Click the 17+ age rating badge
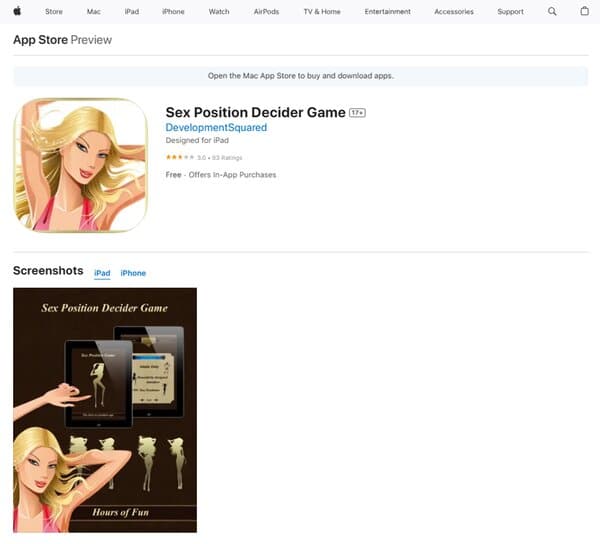 click(357, 113)
